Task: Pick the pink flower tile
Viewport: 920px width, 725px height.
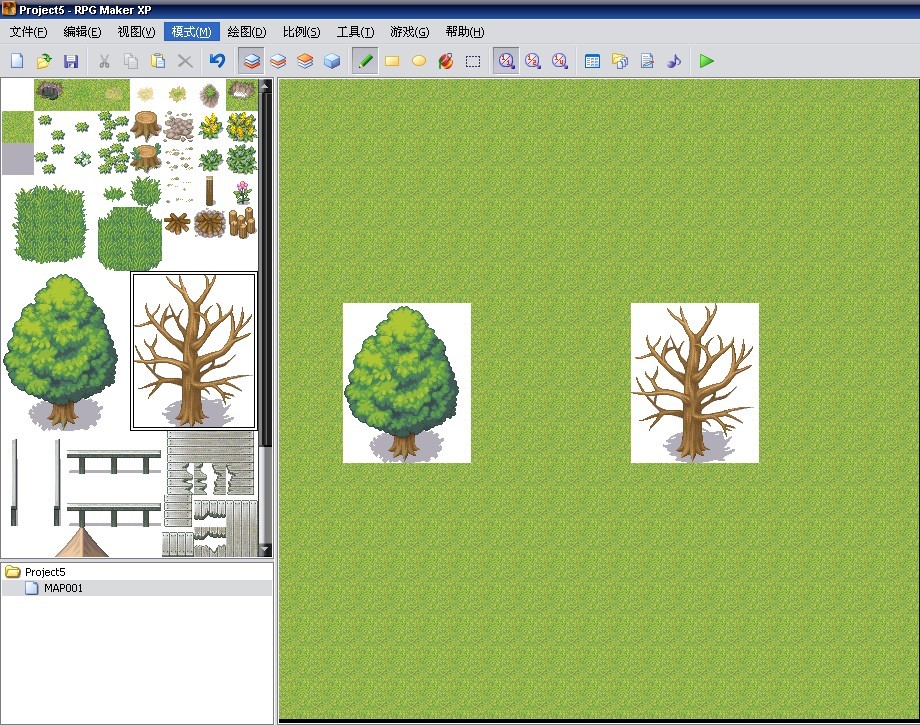Action: pos(242,191)
